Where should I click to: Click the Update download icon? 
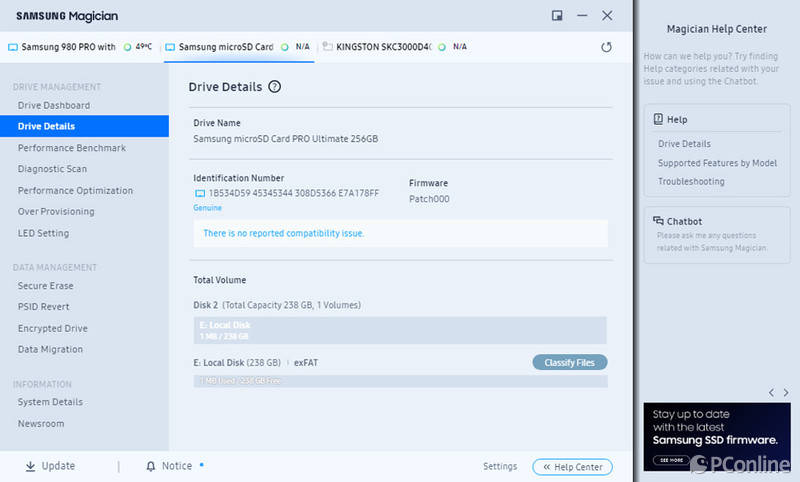click(31, 466)
